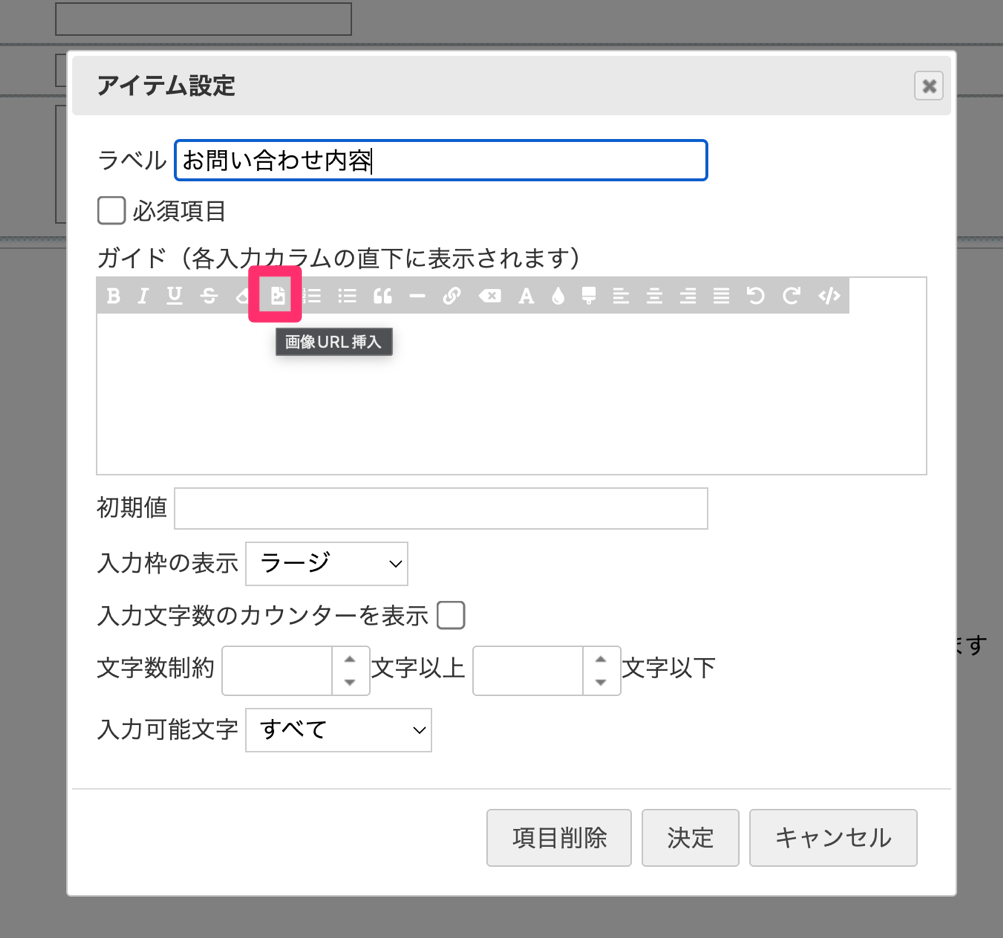The image size is (1003, 938).
Task: Increase the minimum character count (文字以上) stepper
Action: tap(349, 659)
